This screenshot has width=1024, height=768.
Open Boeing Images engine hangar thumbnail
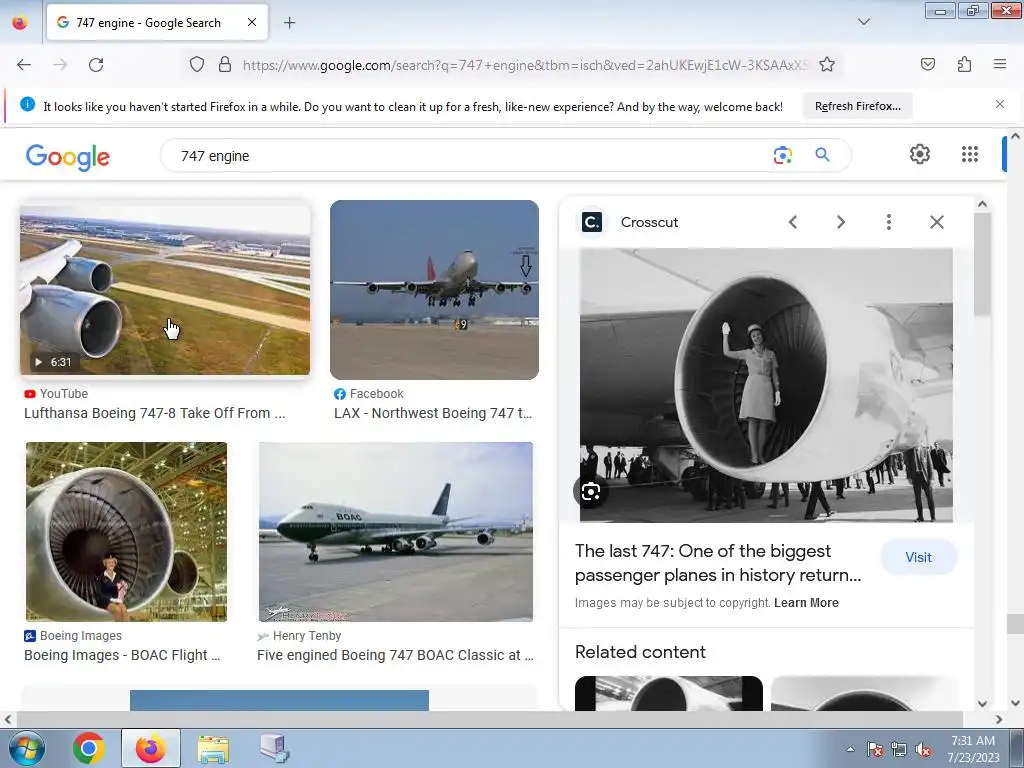pyautogui.click(x=127, y=532)
